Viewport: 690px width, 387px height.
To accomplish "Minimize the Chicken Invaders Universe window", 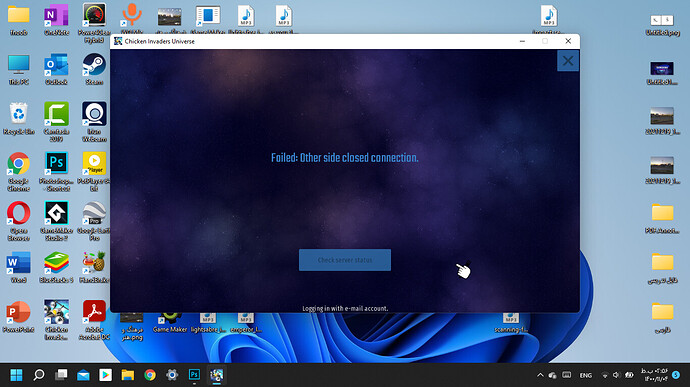I will tap(522, 41).
